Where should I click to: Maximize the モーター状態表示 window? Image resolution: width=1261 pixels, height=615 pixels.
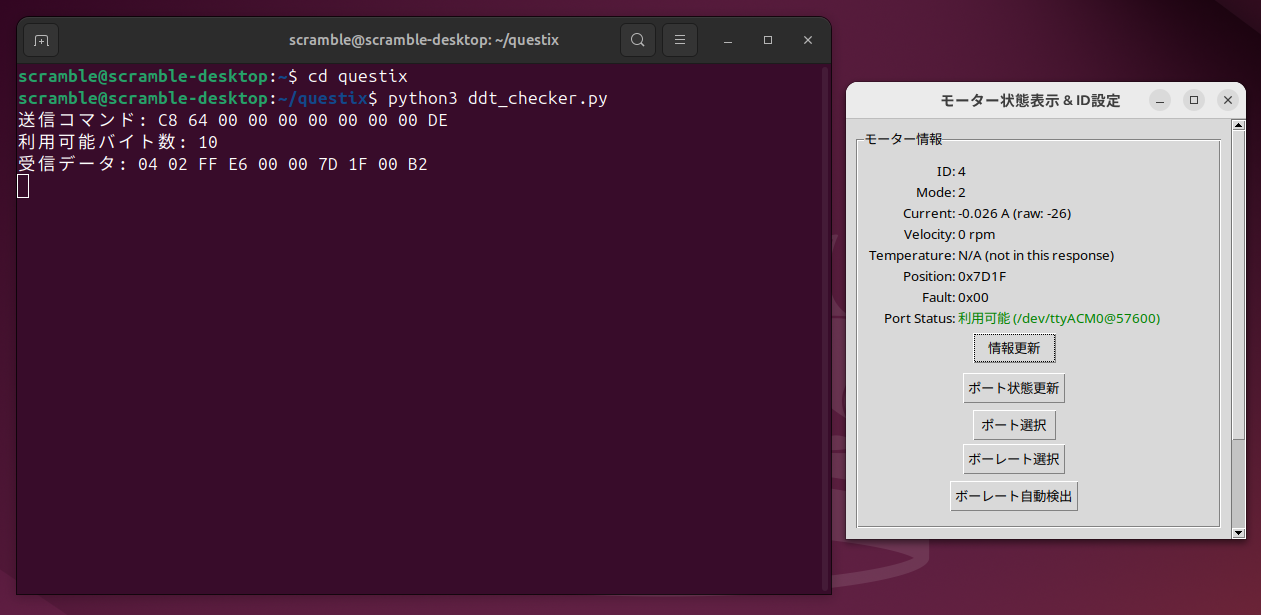coord(1194,100)
